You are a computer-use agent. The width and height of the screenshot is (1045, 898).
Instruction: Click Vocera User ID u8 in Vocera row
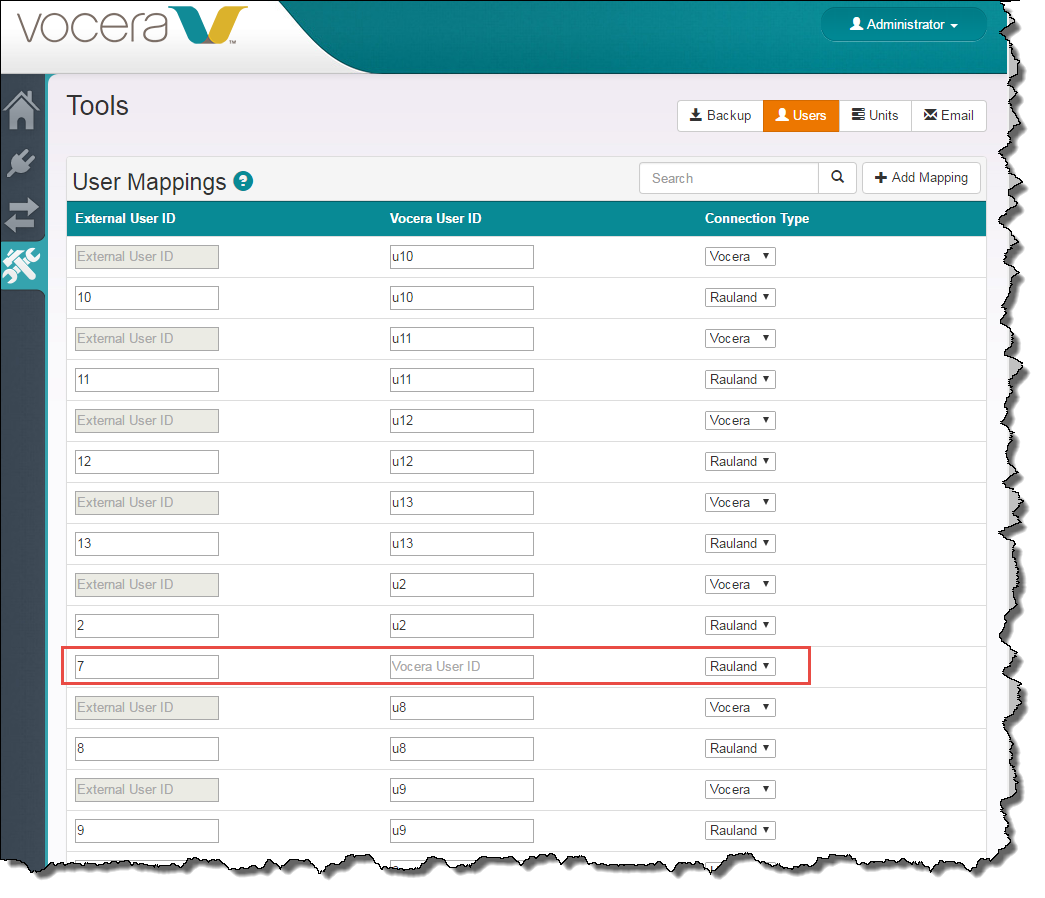(461, 707)
